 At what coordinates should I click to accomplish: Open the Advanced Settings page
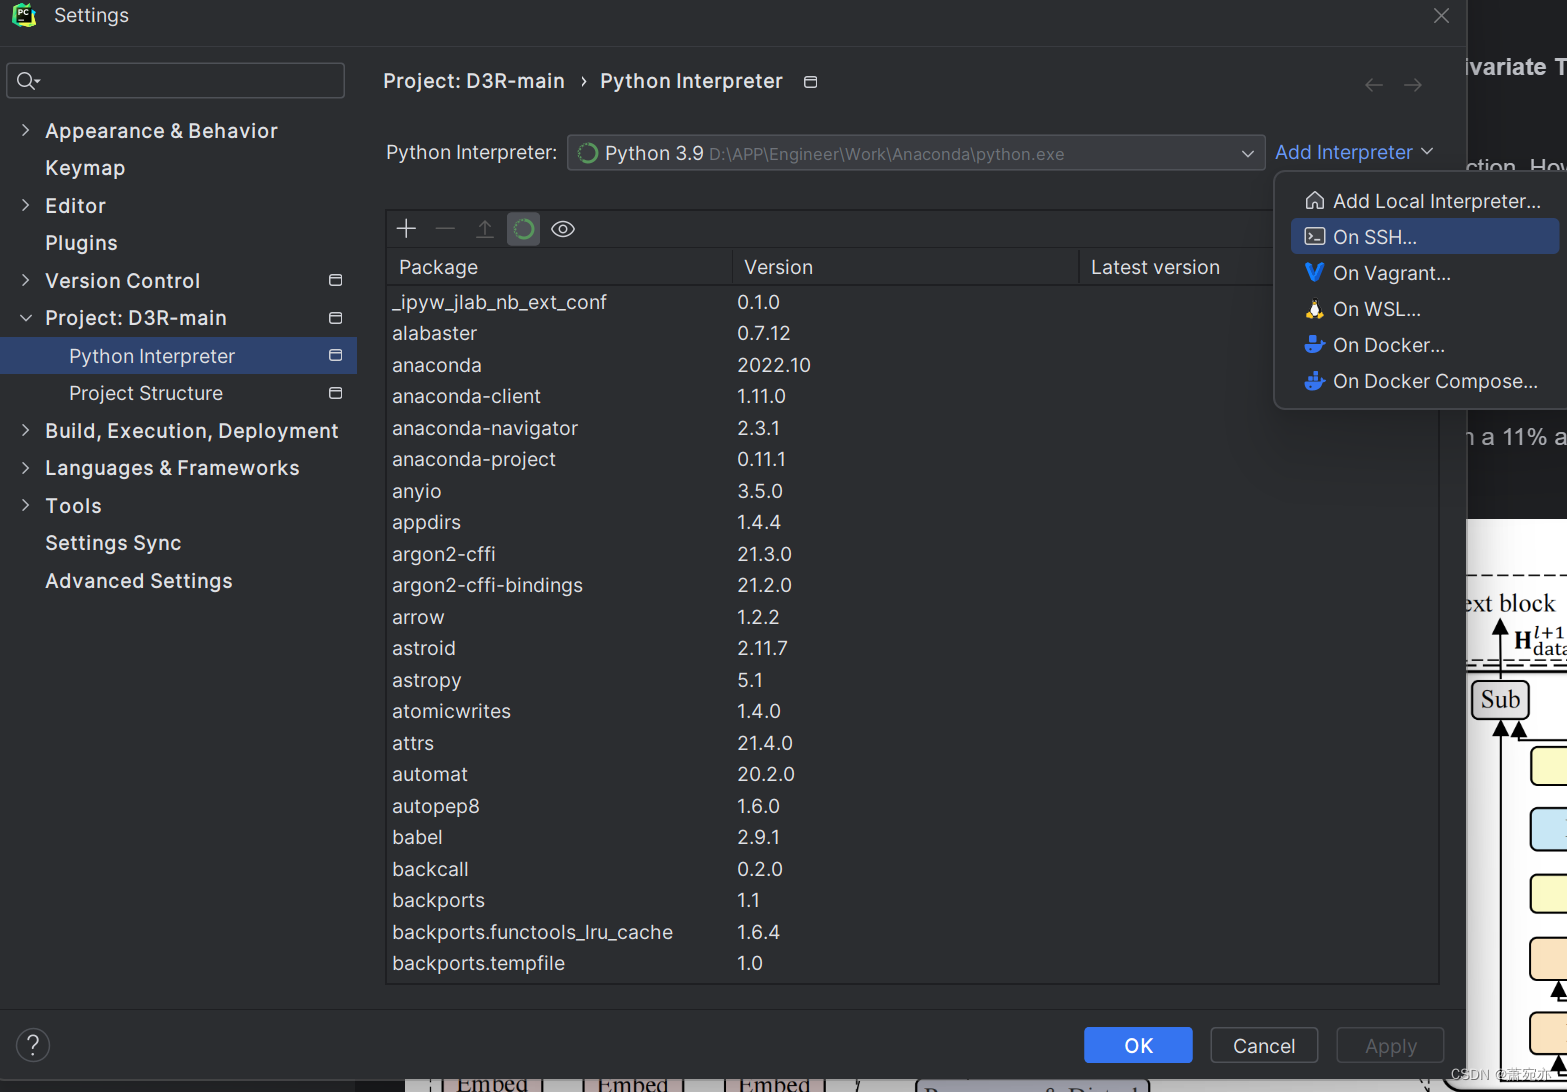[139, 580]
